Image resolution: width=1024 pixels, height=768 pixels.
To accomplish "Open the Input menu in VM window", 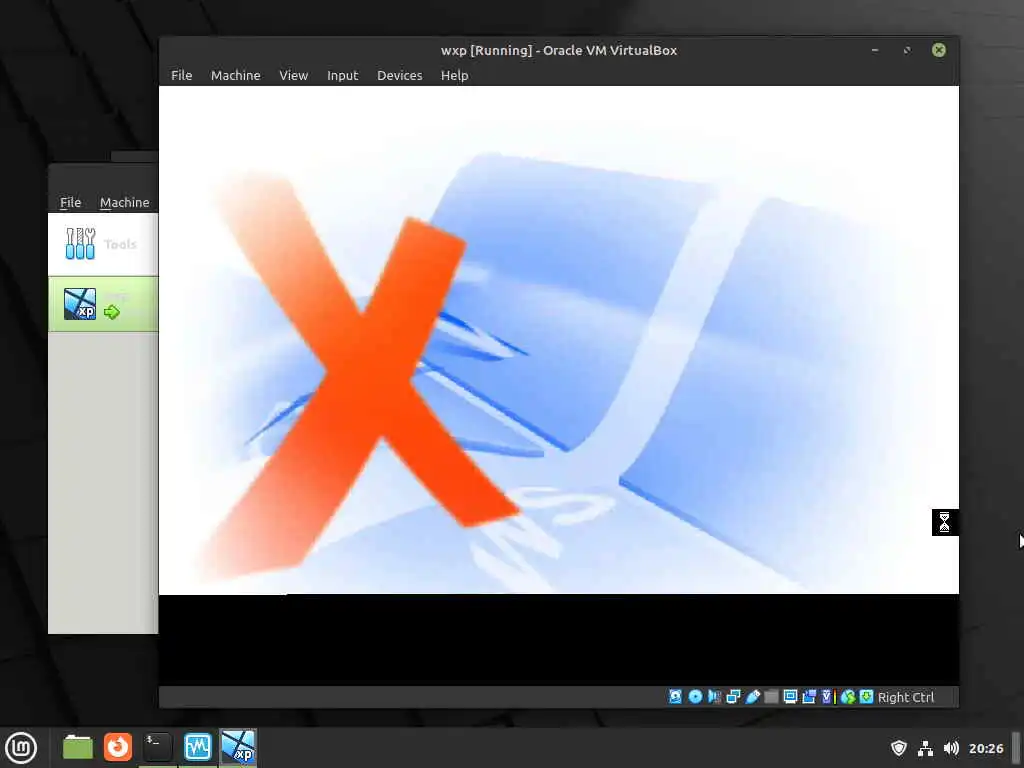I will pos(342,75).
